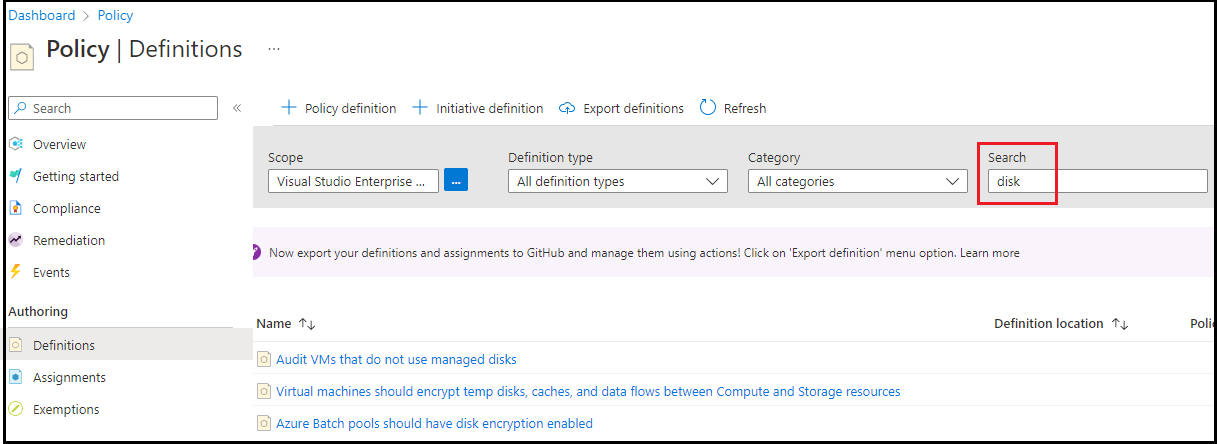Screen dimensions: 1217x444
Task: Click the magnifier icon in sidebar search
Action: coord(21,108)
